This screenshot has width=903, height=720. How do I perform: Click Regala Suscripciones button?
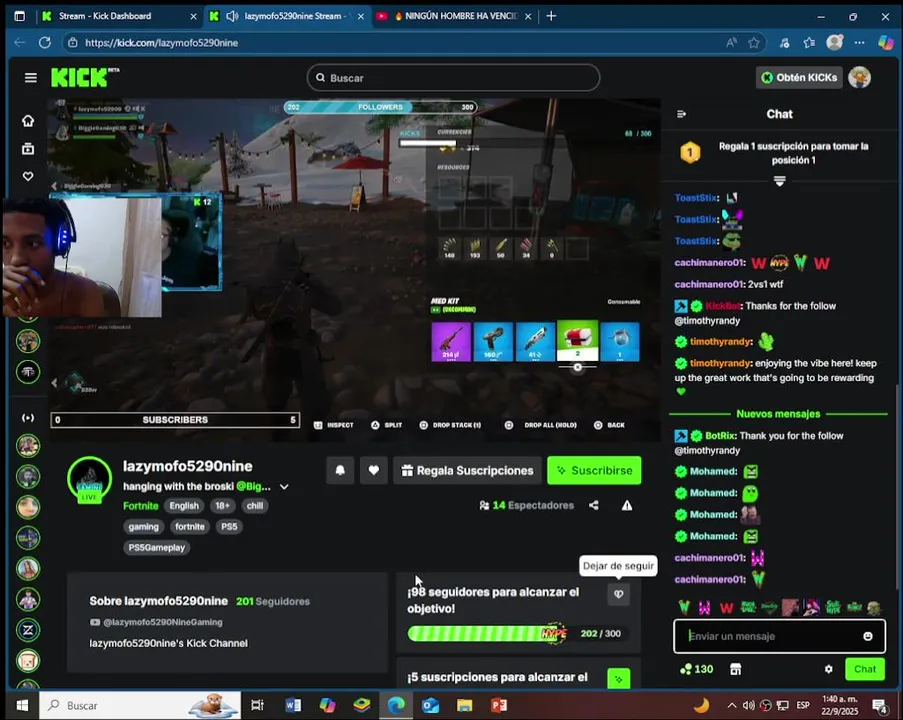tap(468, 471)
